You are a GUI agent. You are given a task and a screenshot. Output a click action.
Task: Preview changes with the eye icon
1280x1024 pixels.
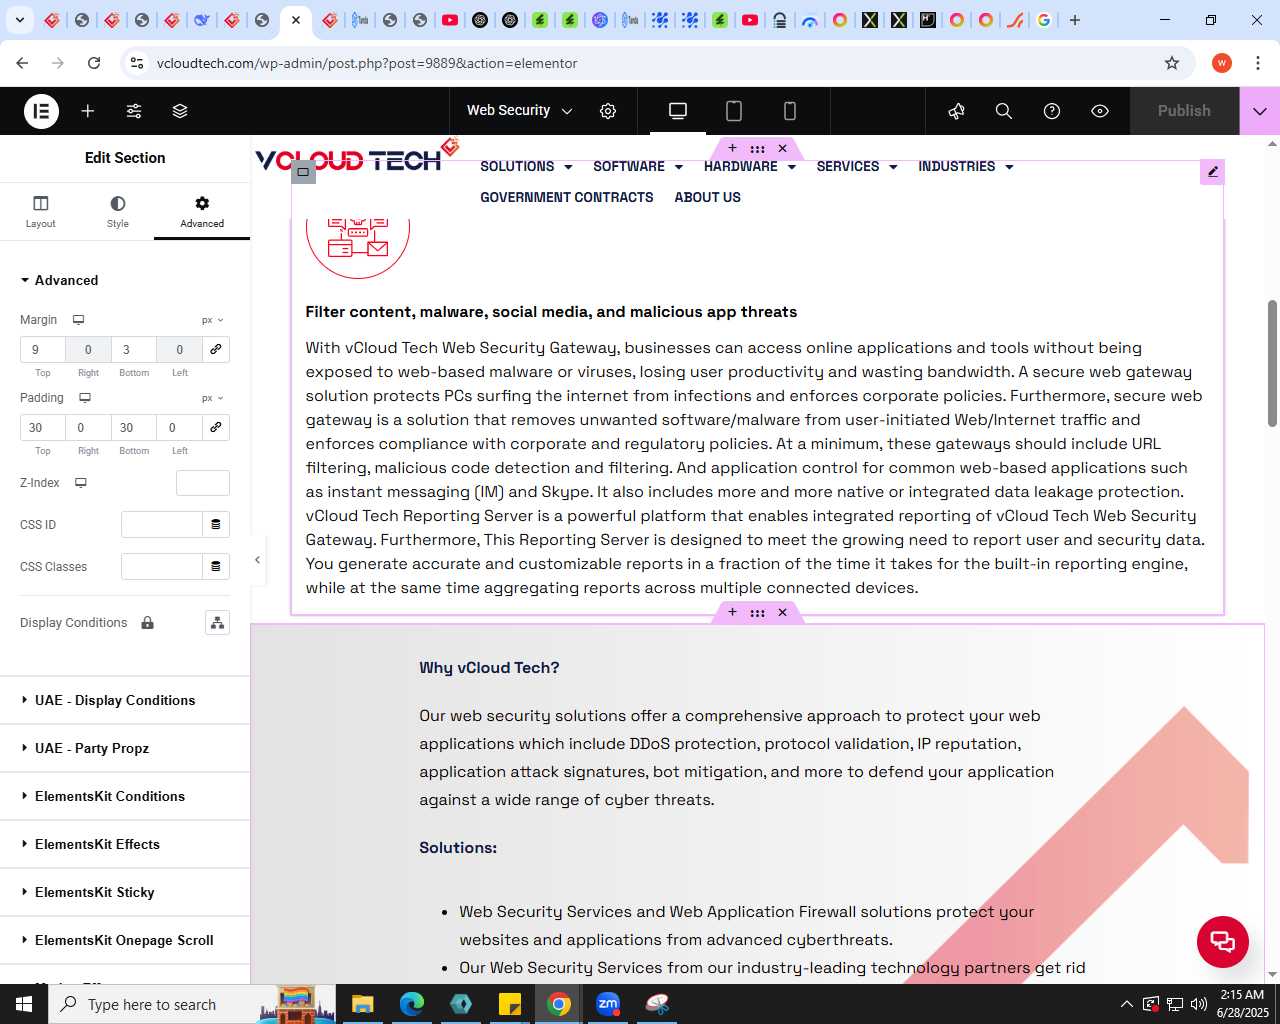(1100, 111)
